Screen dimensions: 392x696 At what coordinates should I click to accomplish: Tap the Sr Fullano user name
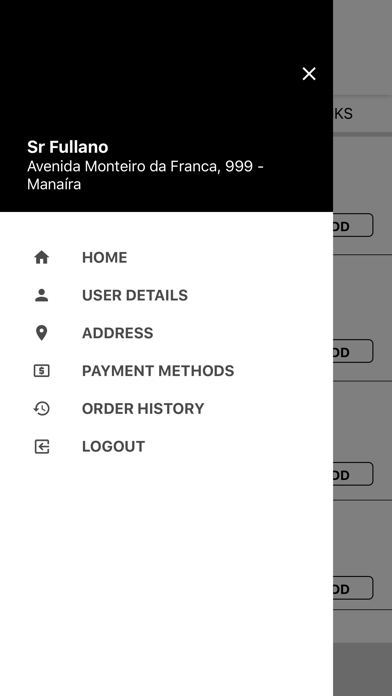click(x=67, y=147)
